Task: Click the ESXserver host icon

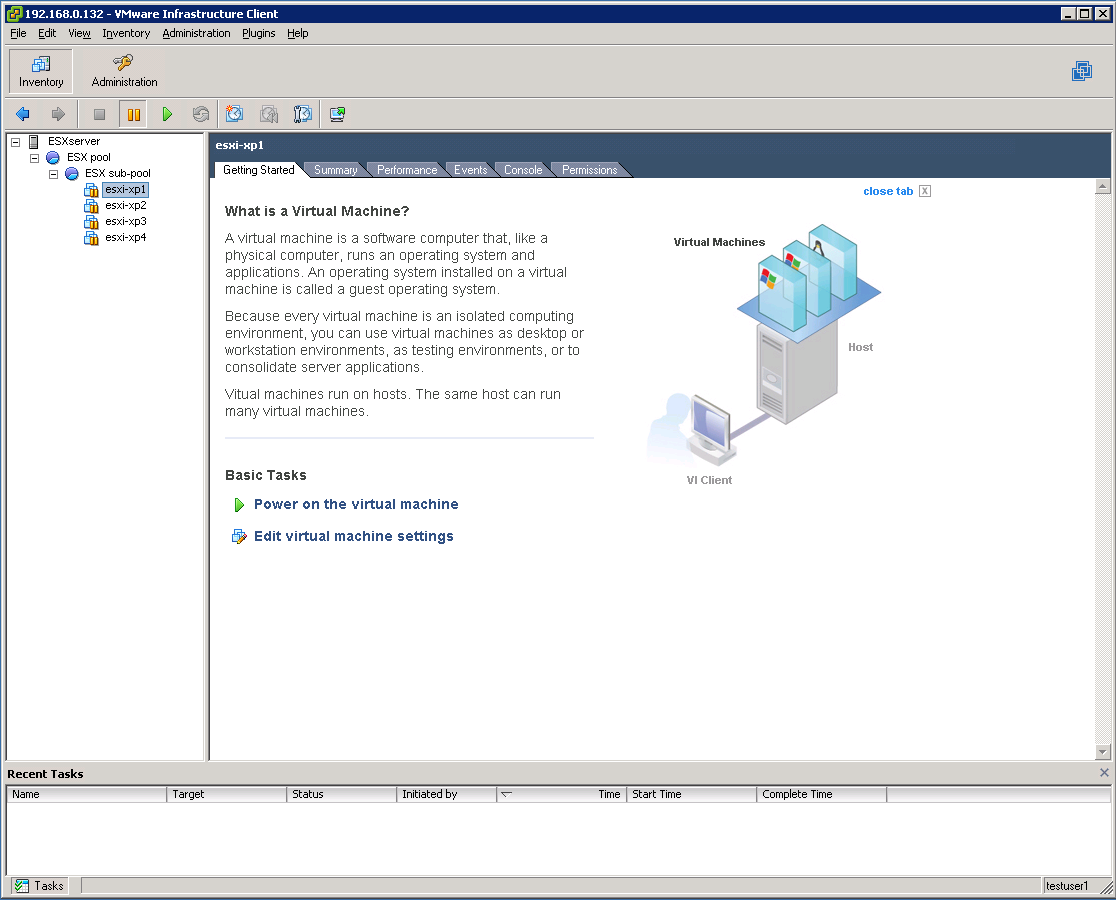Action: [33, 142]
